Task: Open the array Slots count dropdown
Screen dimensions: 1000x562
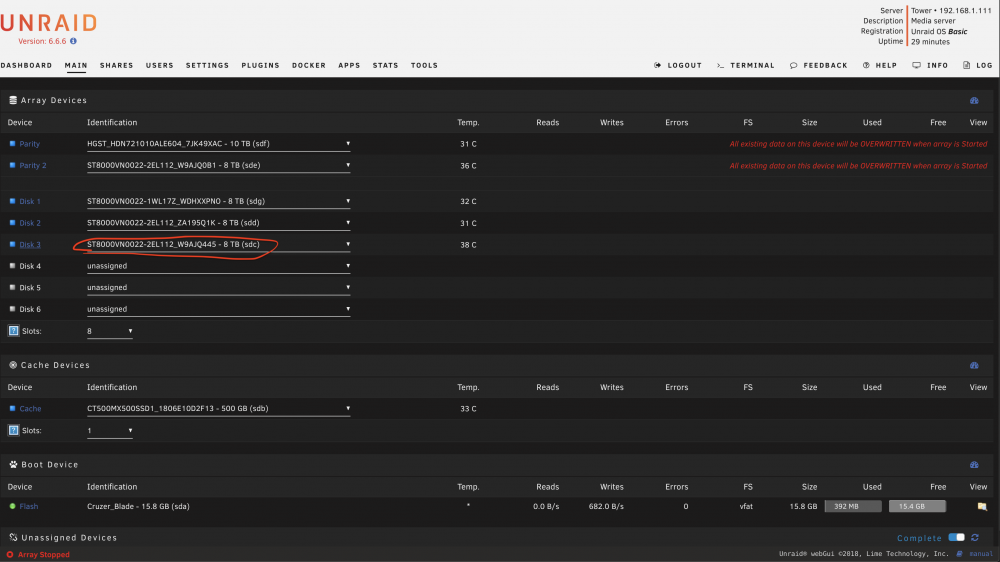Action: coord(110,332)
